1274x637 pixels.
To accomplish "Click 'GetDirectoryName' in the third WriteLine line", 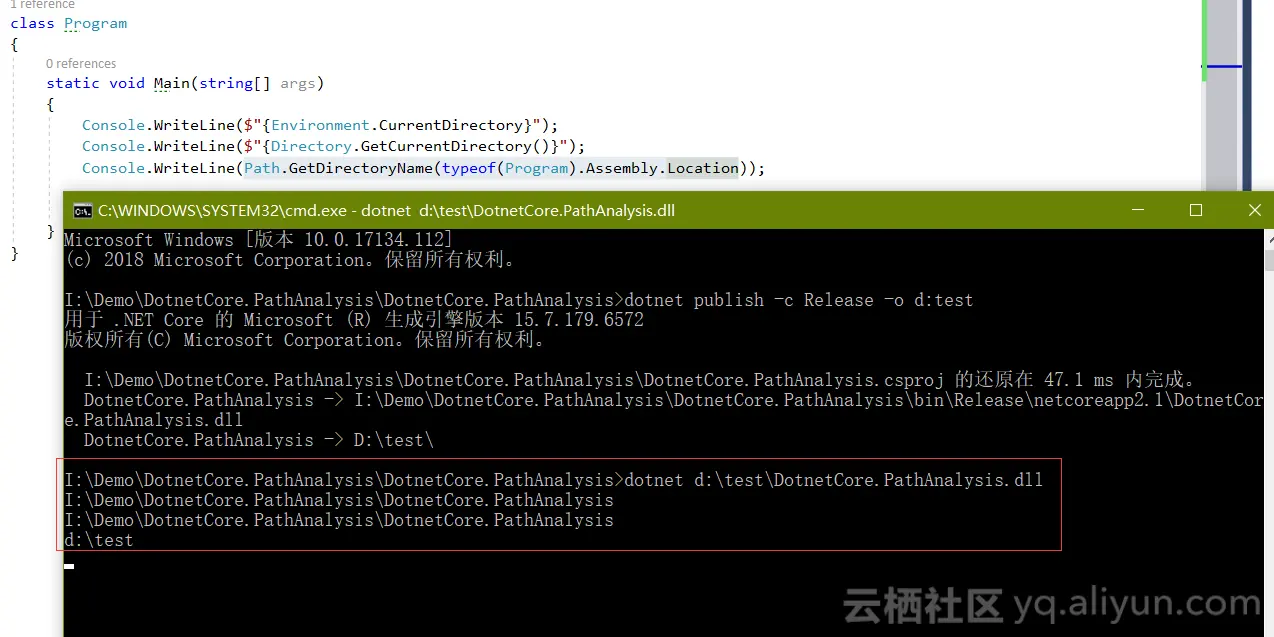I will pos(360,168).
